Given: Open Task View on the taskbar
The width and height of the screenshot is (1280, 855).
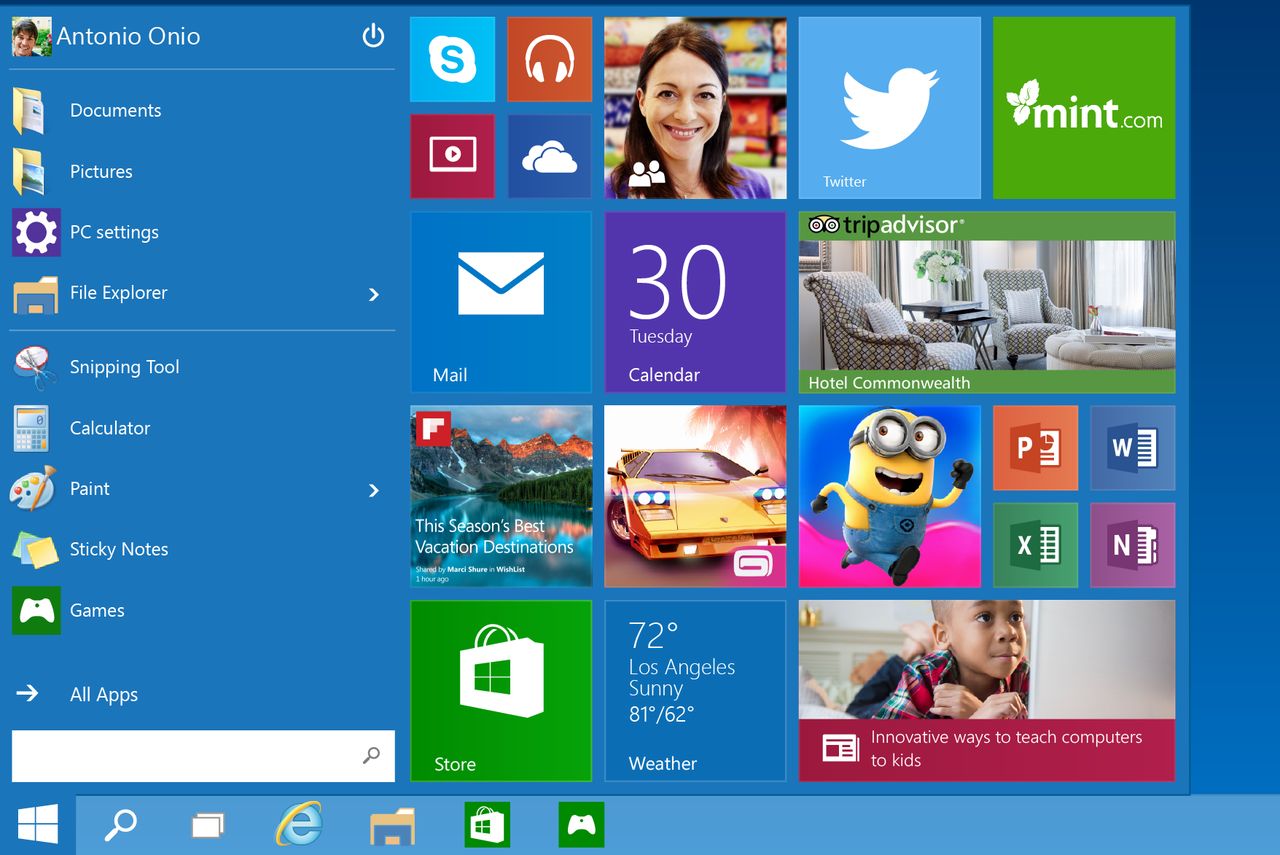Looking at the screenshot, I should pos(207,825).
